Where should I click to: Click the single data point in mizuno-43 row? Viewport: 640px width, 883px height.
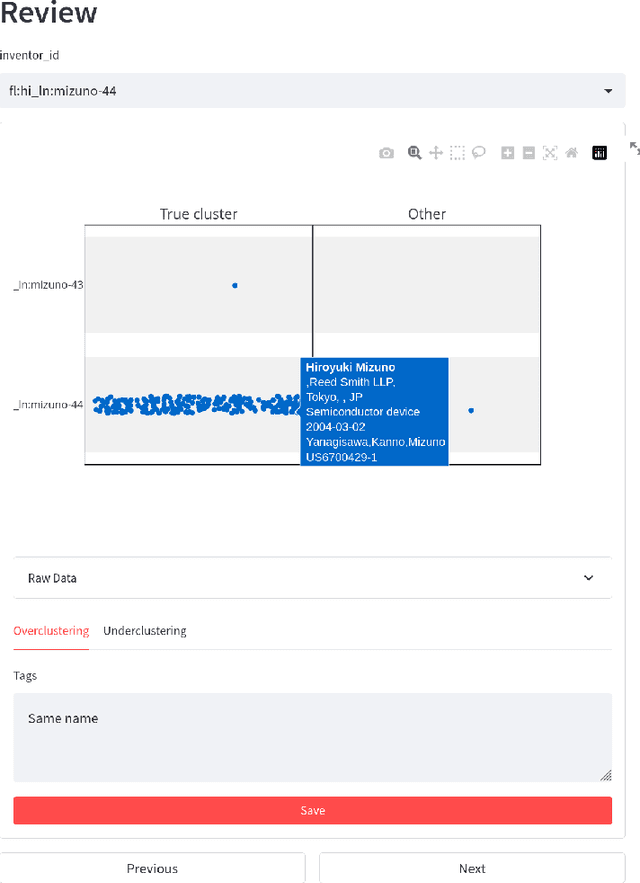(235, 286)
